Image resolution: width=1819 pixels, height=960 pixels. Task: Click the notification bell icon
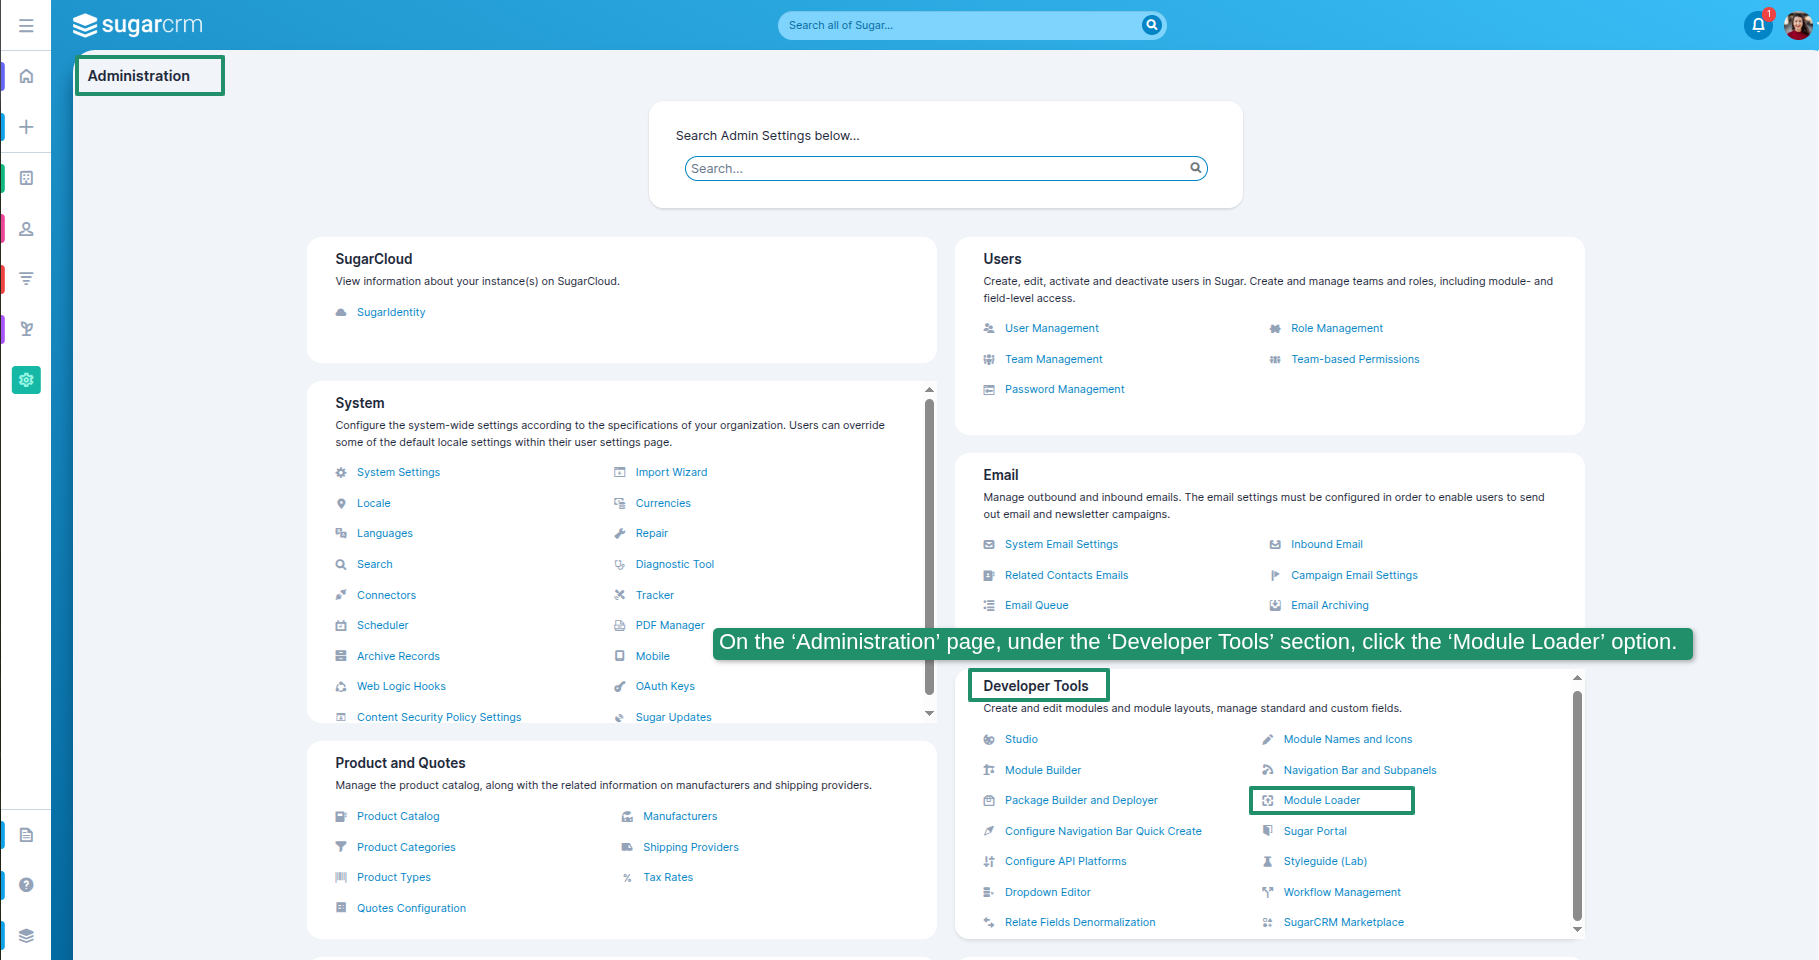1757,25
